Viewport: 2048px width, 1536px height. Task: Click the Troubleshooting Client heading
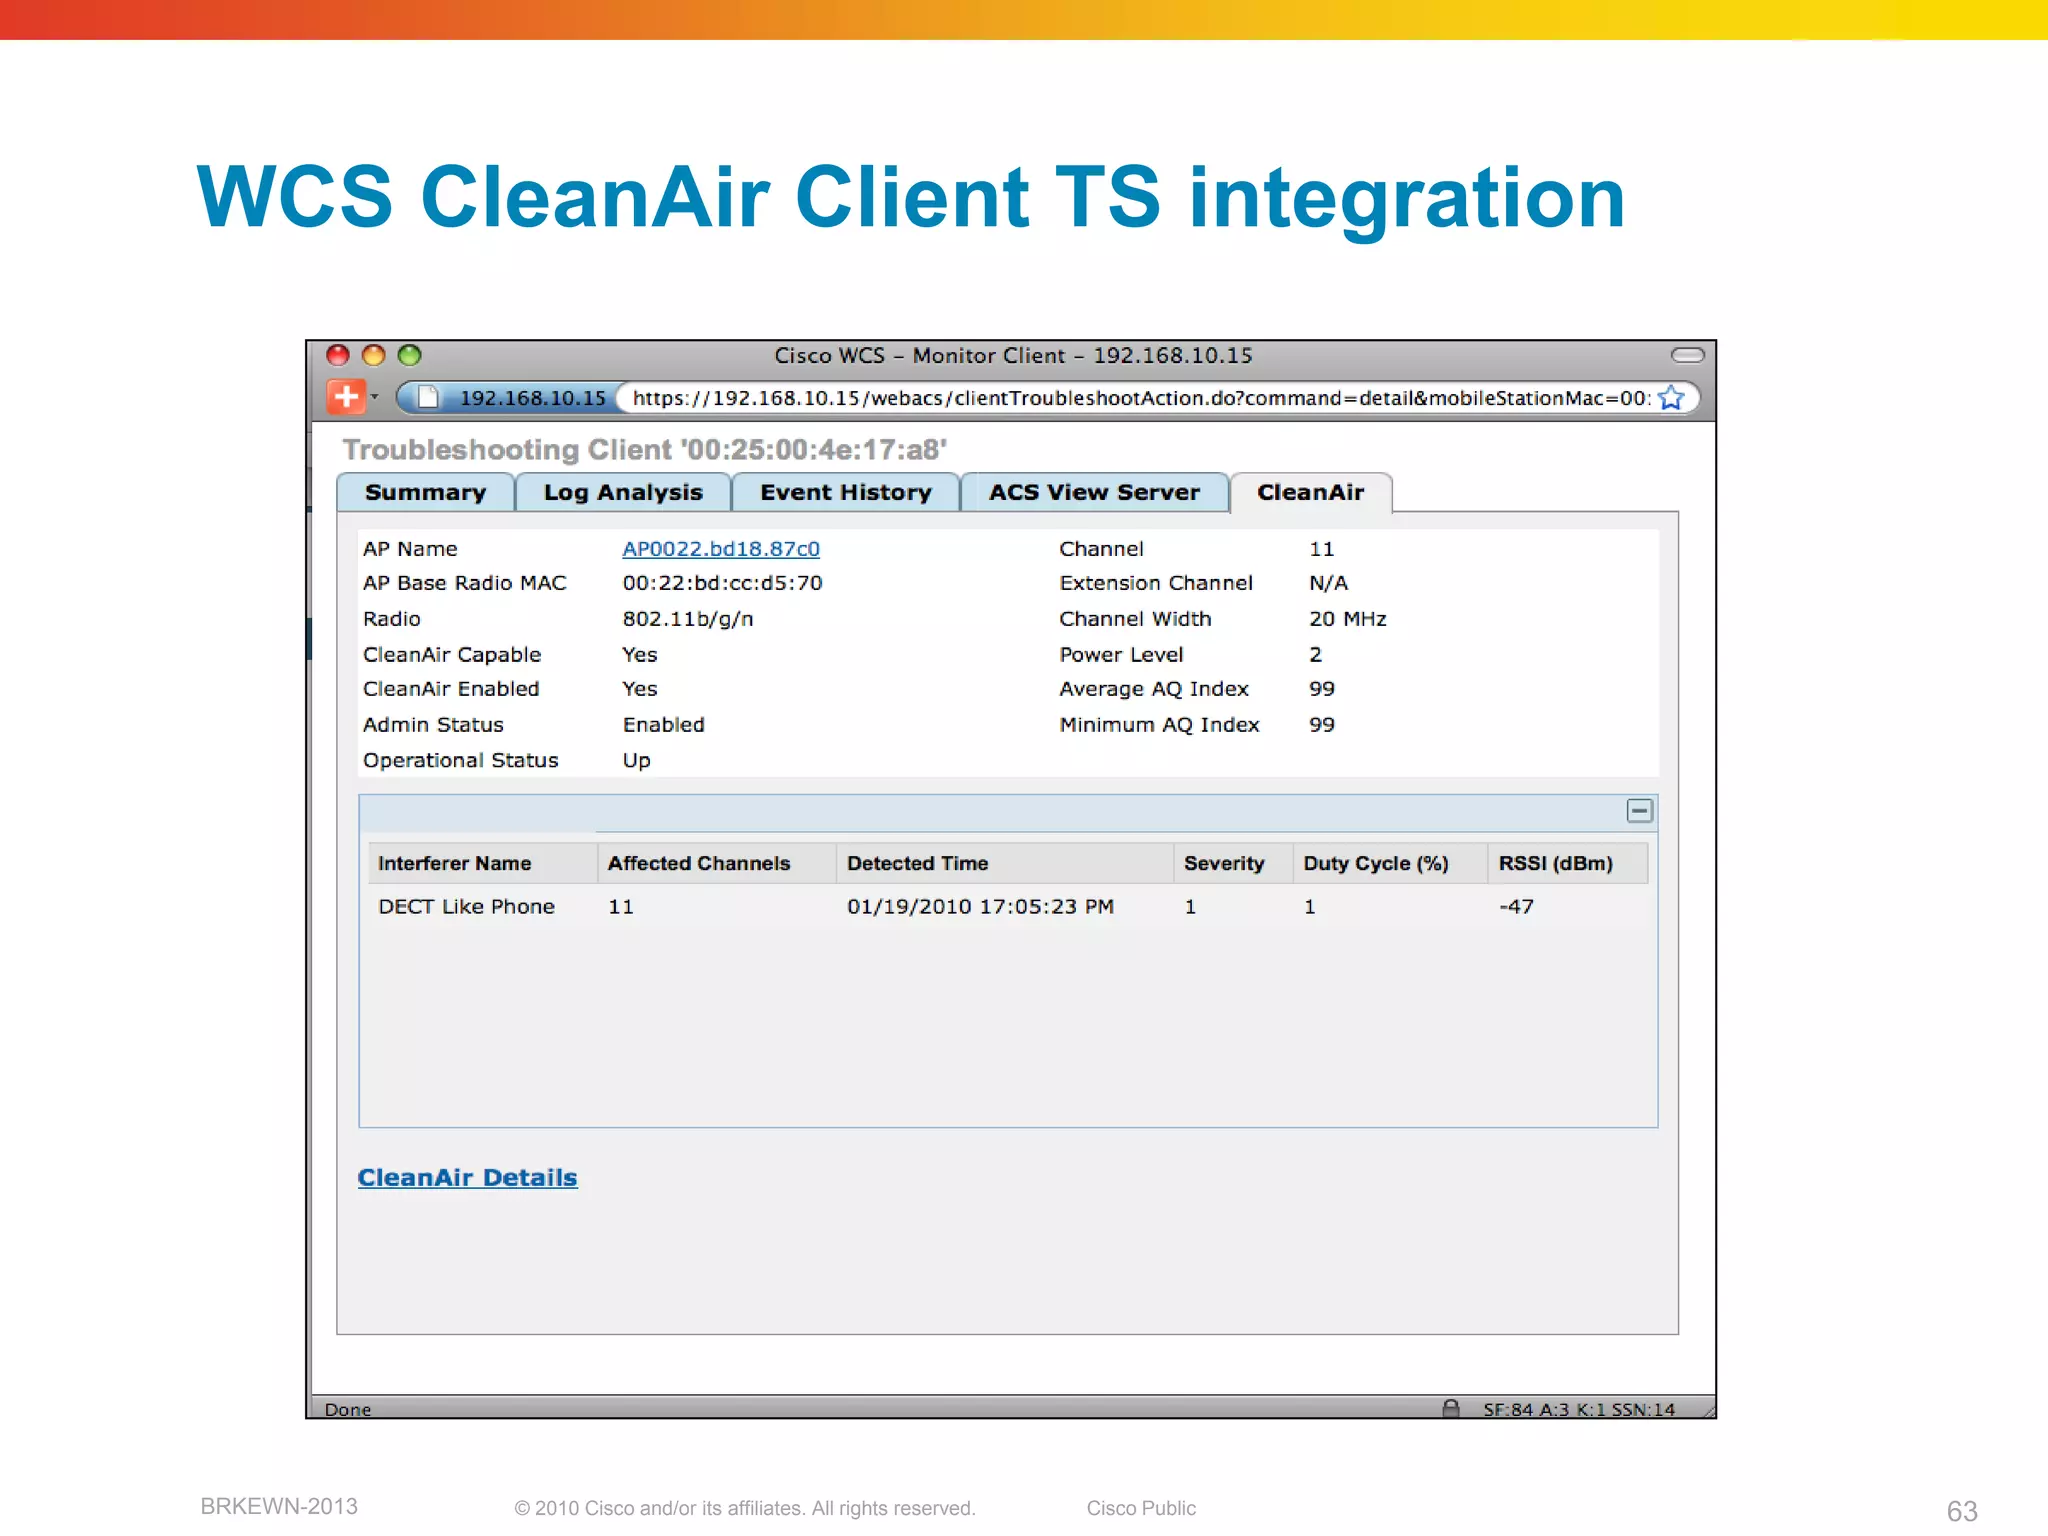pos(644,450)
